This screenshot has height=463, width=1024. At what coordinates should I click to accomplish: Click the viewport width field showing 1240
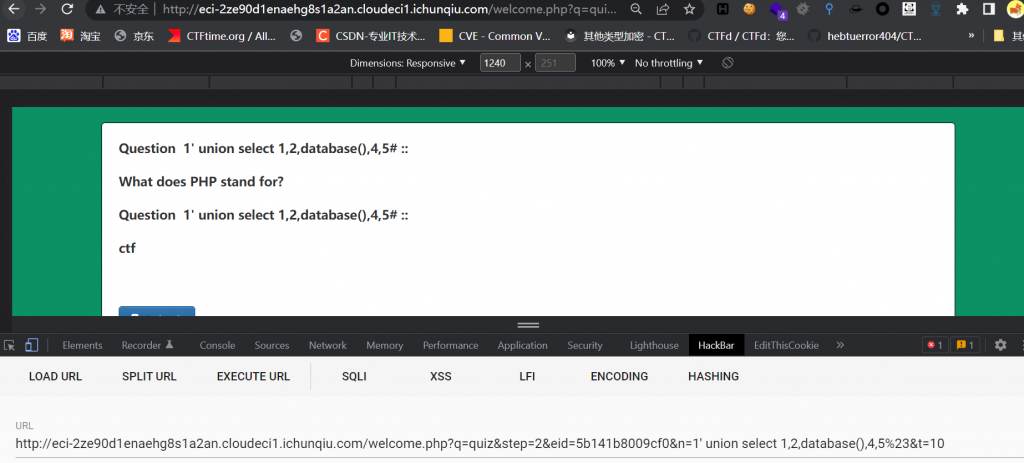499,63
